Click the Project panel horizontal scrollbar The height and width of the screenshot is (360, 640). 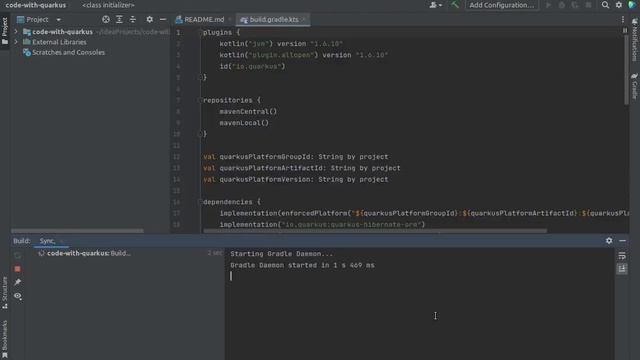(77, 231)
